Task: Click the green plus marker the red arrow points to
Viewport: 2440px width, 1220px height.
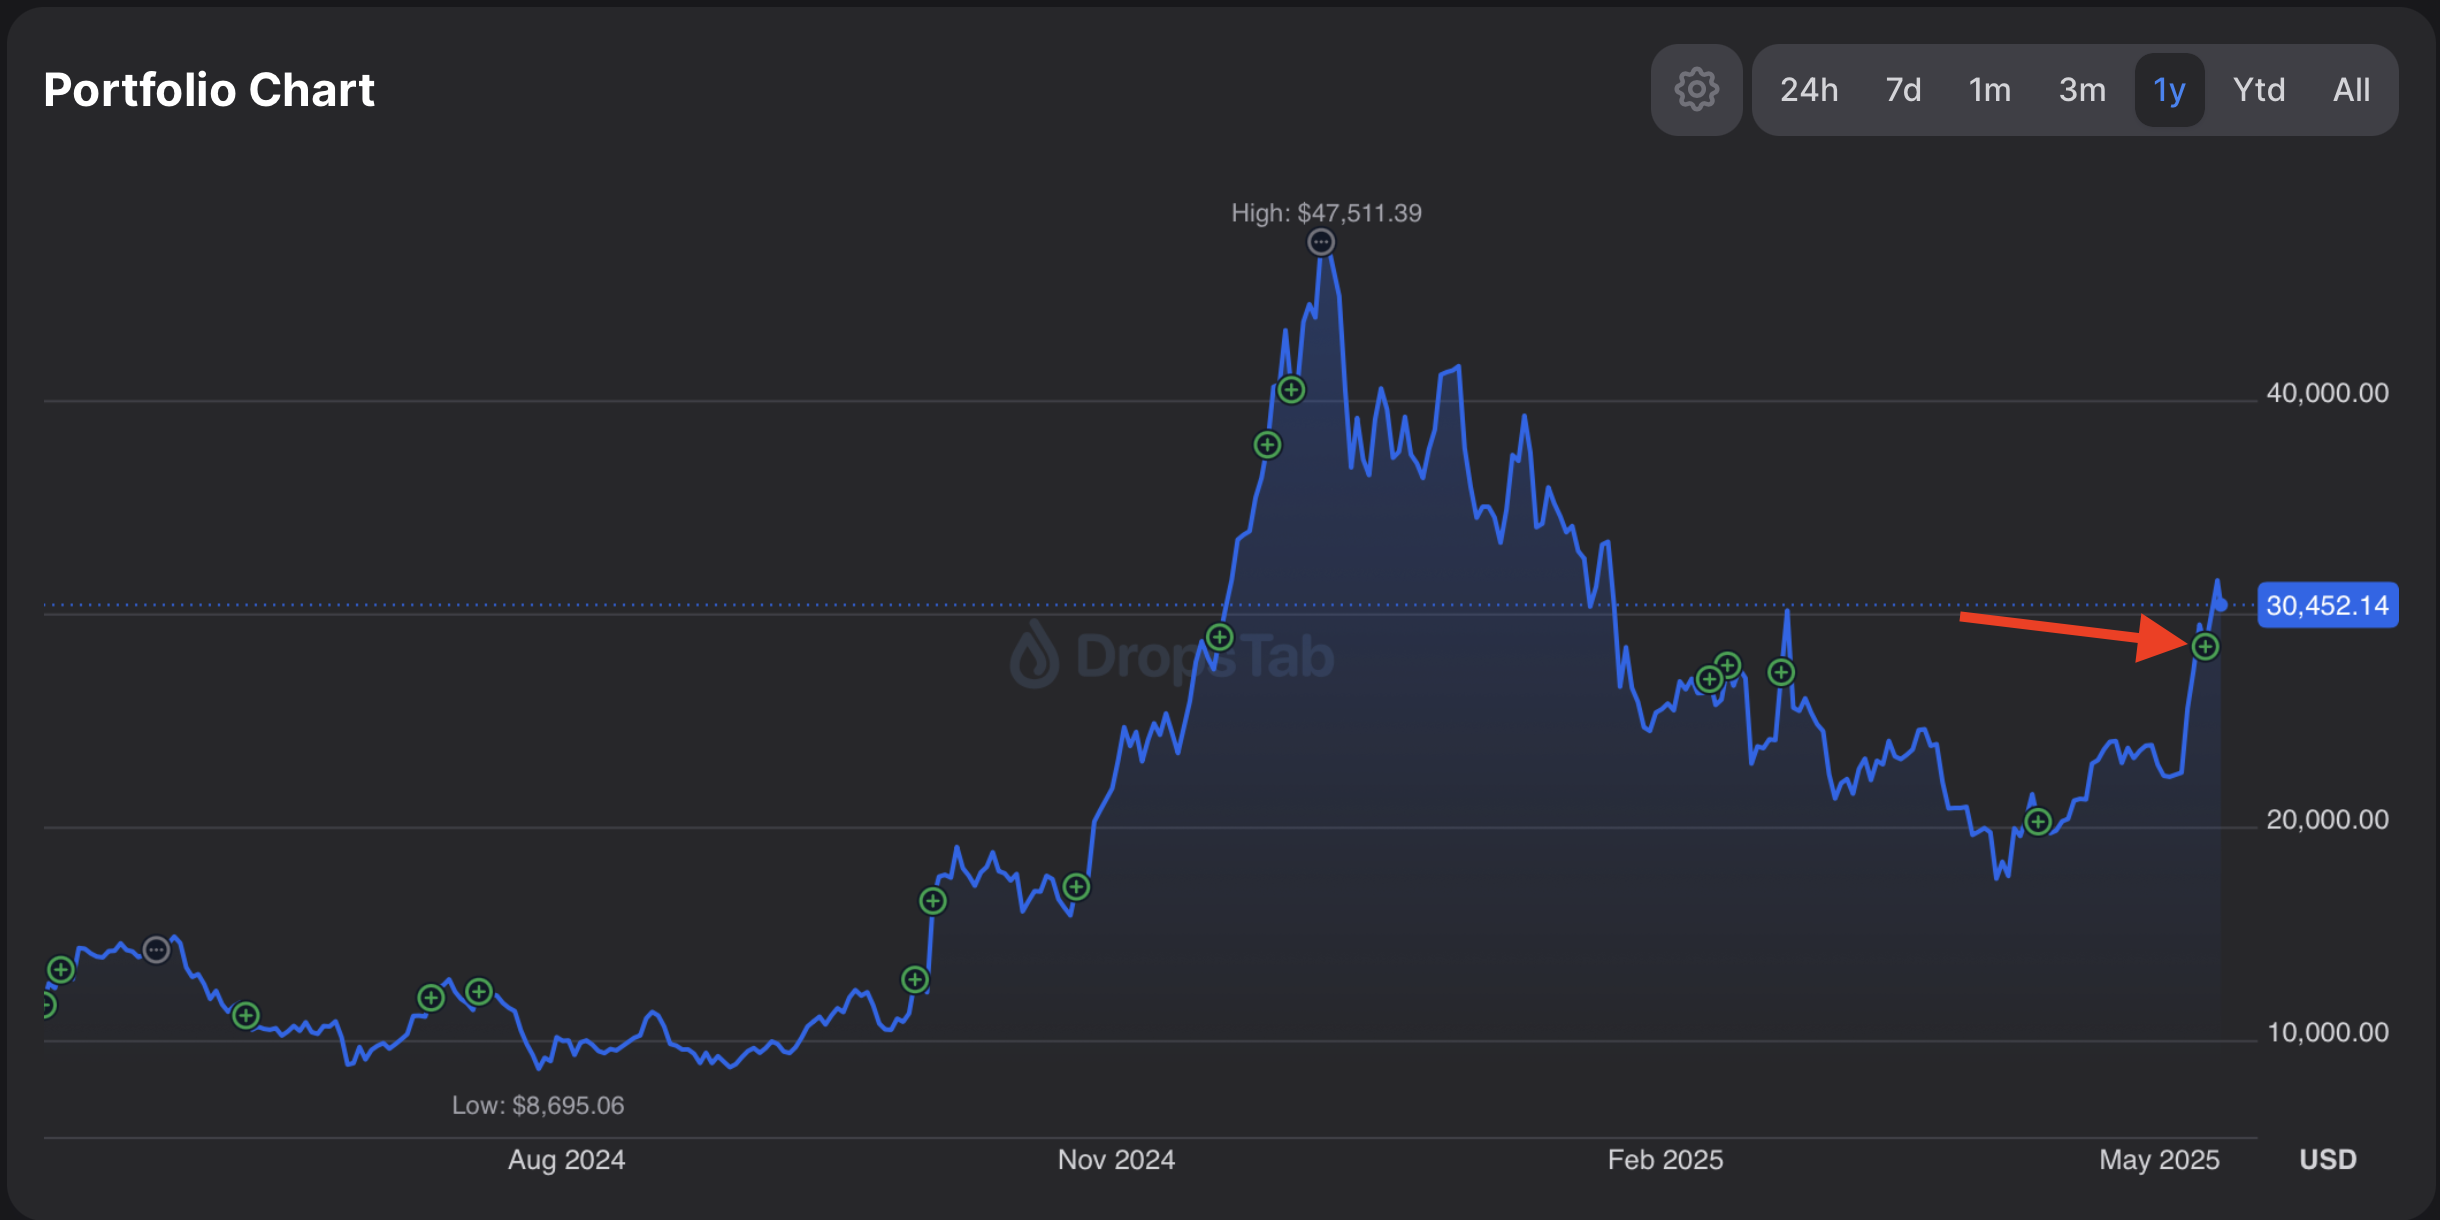Action: tap(2205, 647)
